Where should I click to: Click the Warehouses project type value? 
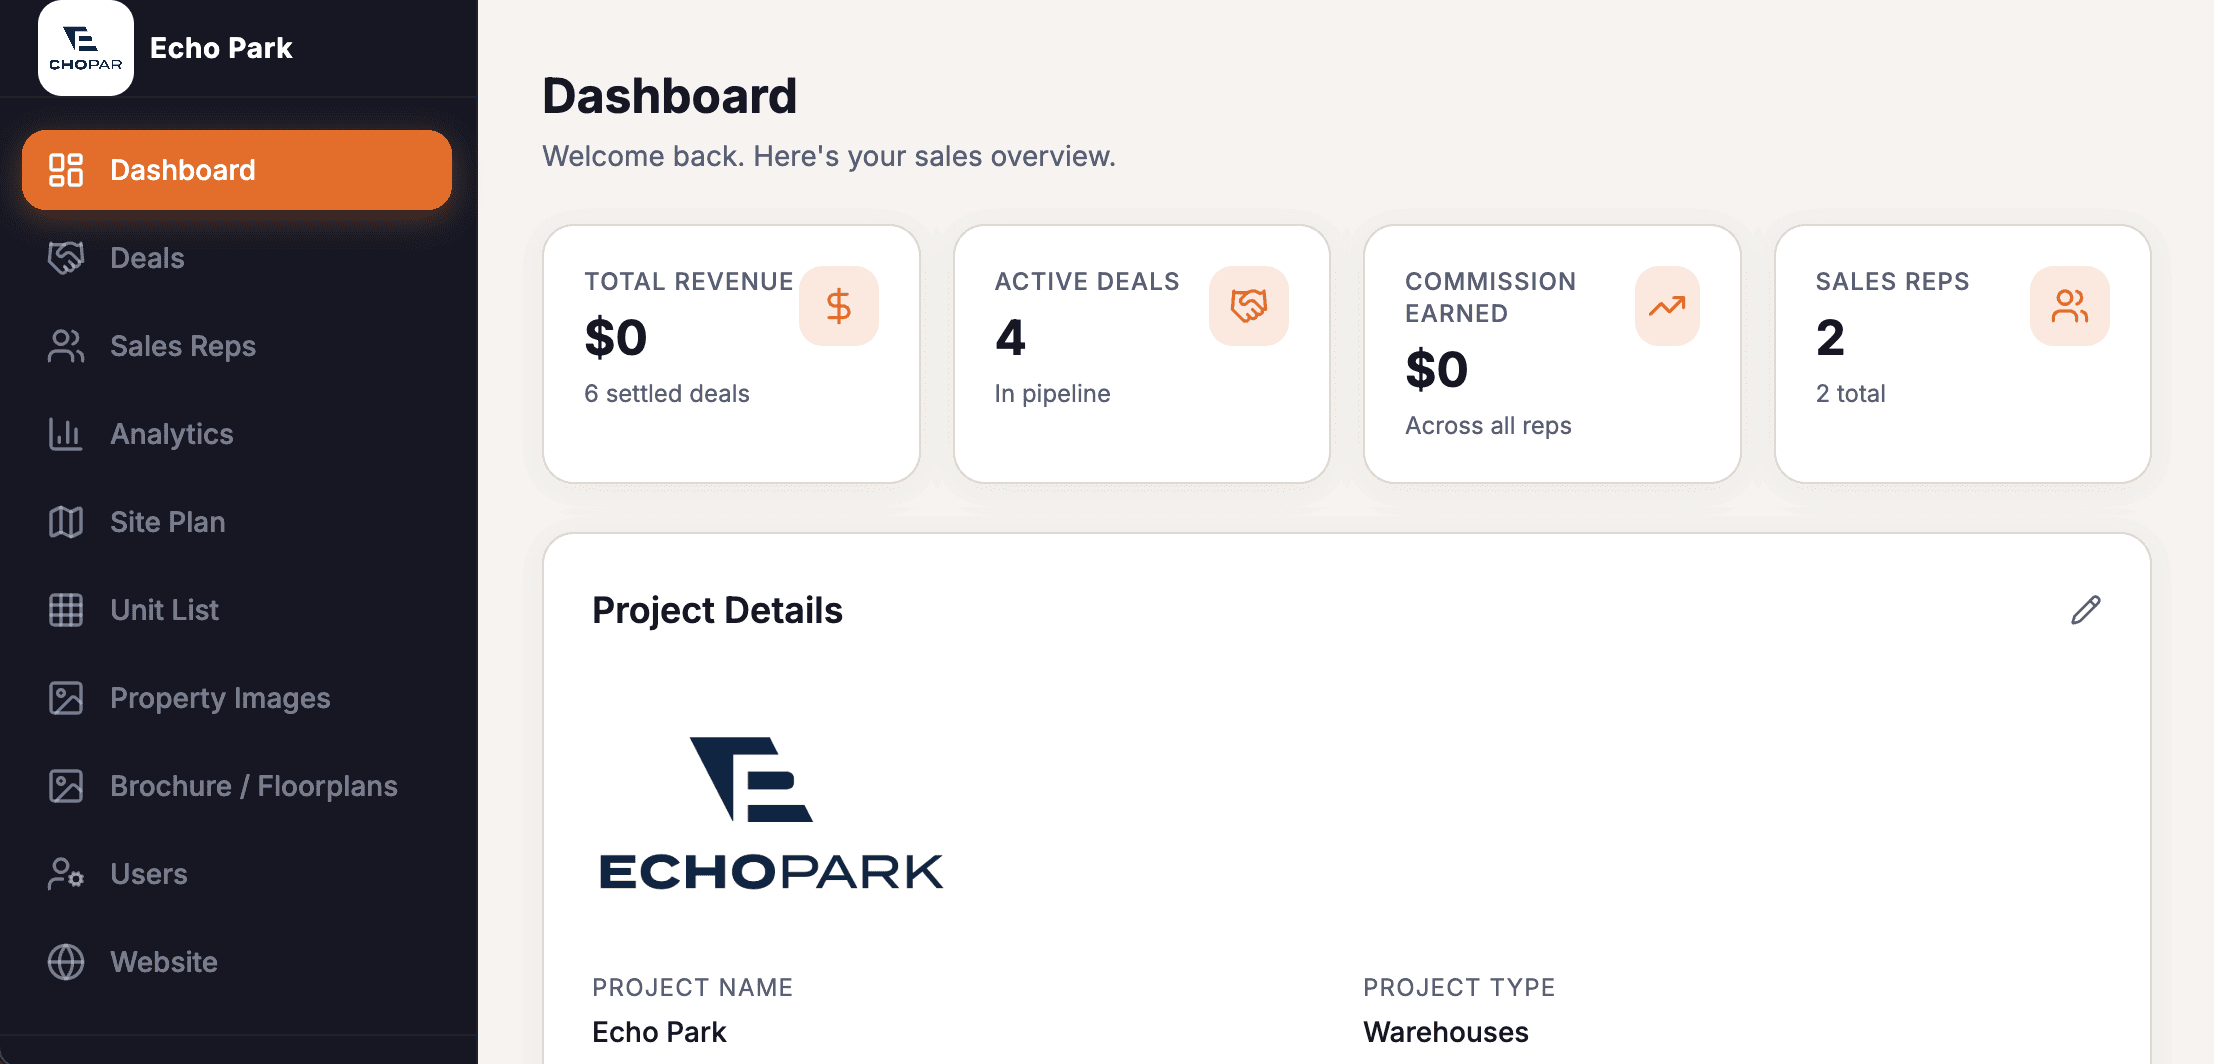click(x=1445, y=1031)
